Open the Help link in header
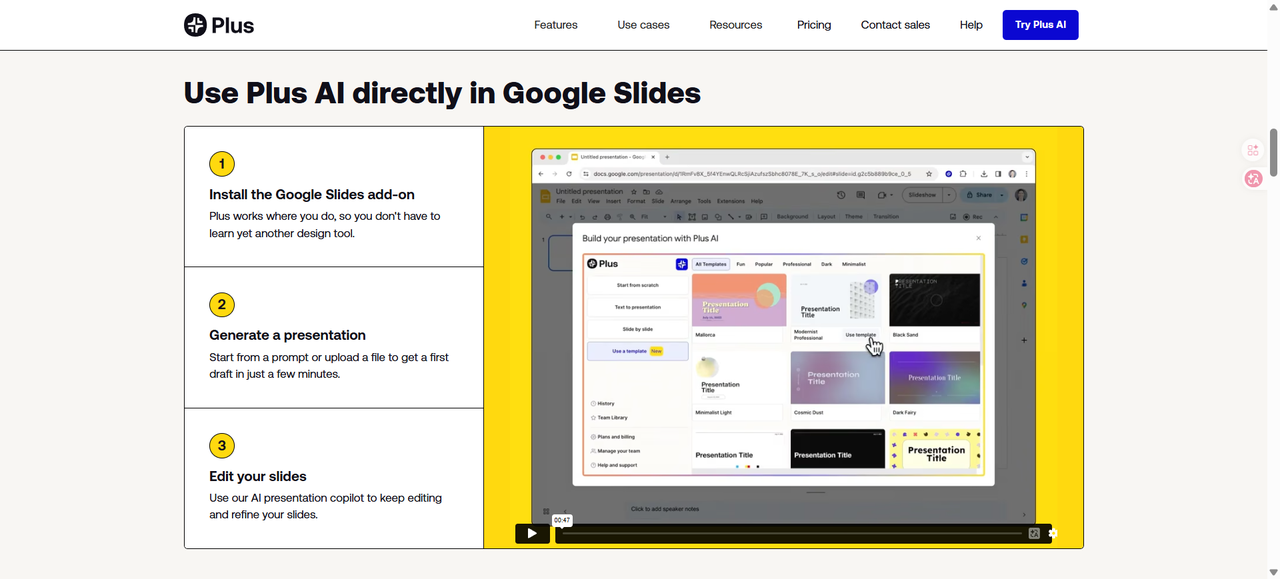The width and height of the screenshot is (1280, 579). click(971, 25)
